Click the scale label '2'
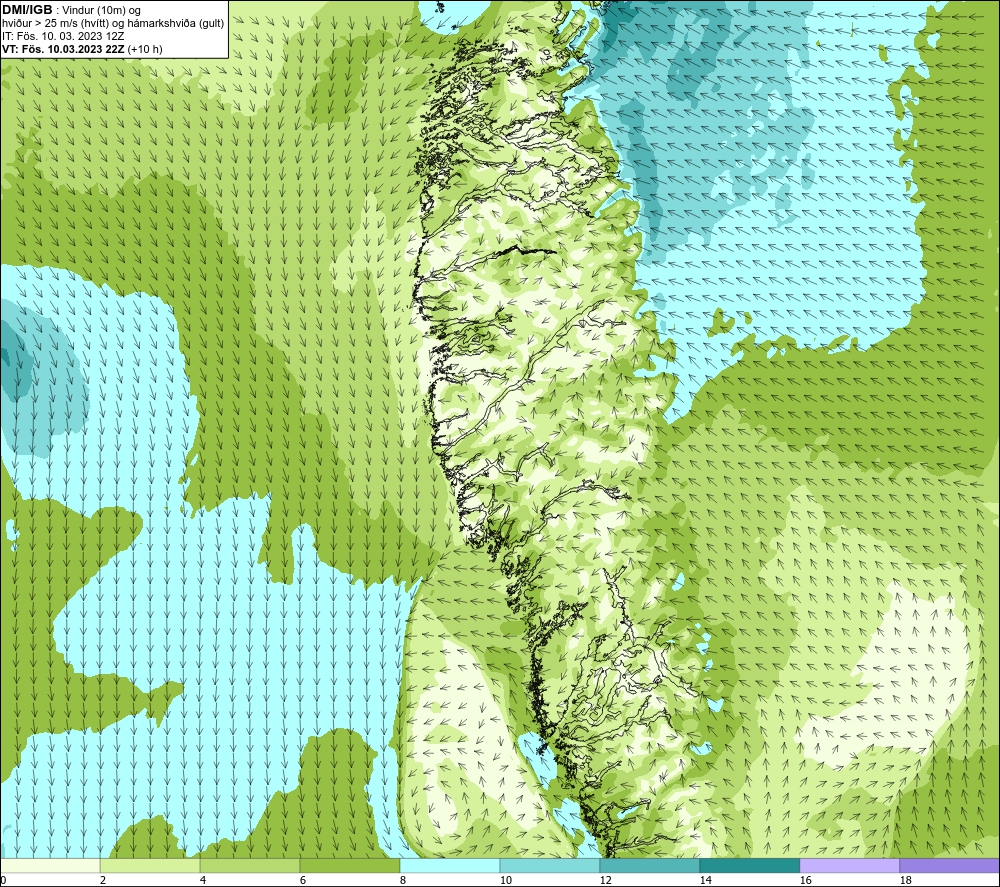 [103, 881]
